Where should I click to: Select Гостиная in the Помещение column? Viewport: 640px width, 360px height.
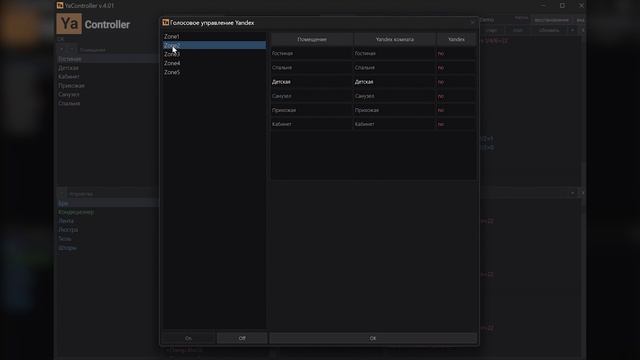point(312,53)
